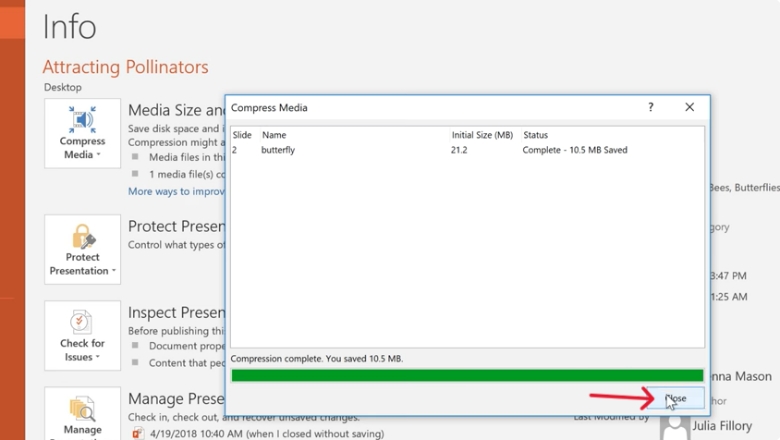
Task: Click the 'Status' column header
Action: 535,135
